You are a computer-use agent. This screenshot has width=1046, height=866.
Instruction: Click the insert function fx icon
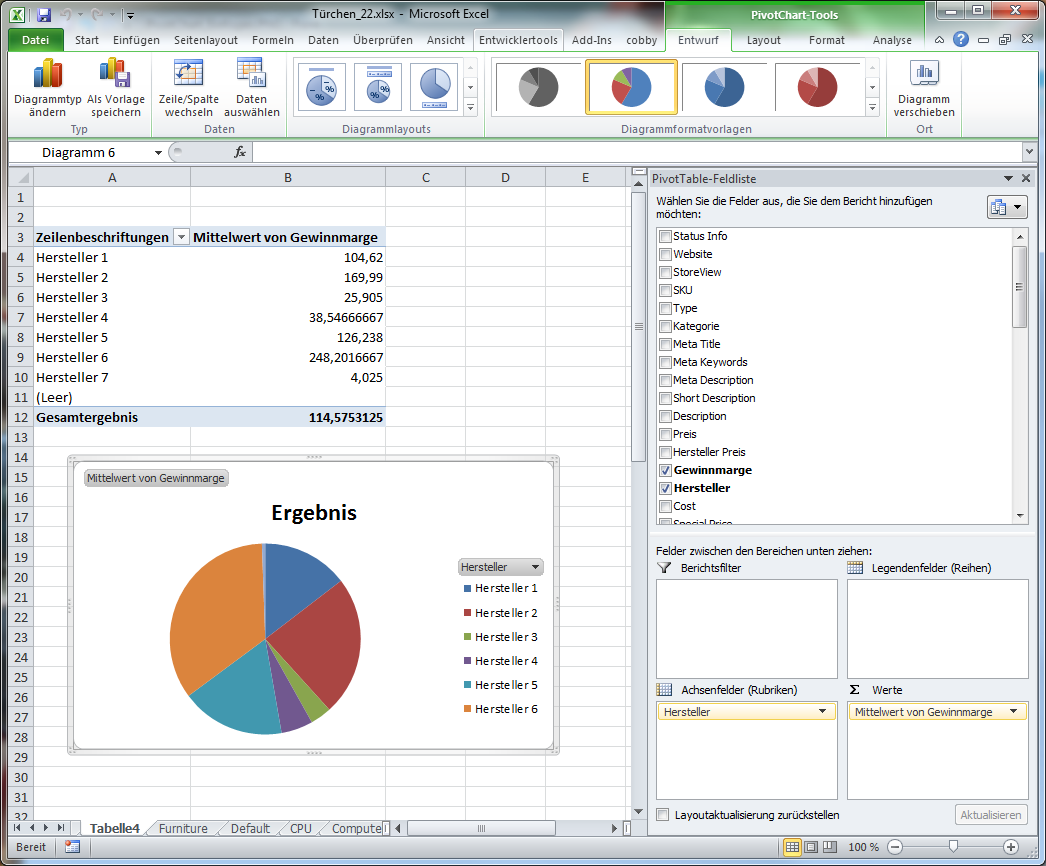click(x=240, y=152)
